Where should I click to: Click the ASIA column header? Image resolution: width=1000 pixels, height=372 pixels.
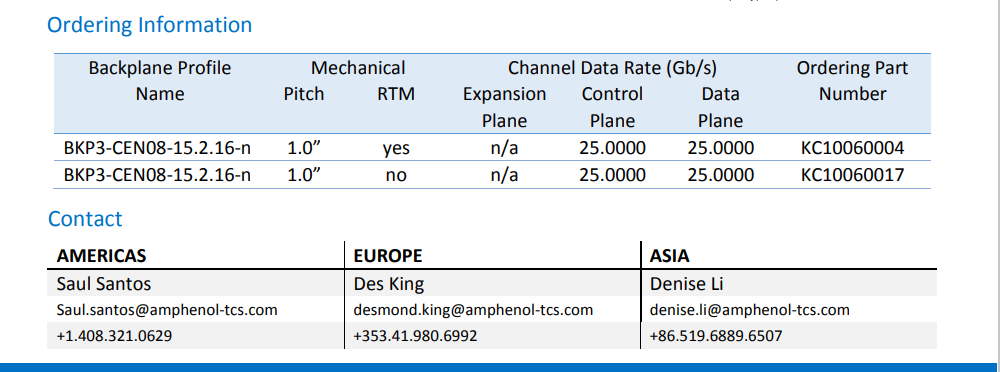pos(670,256)
